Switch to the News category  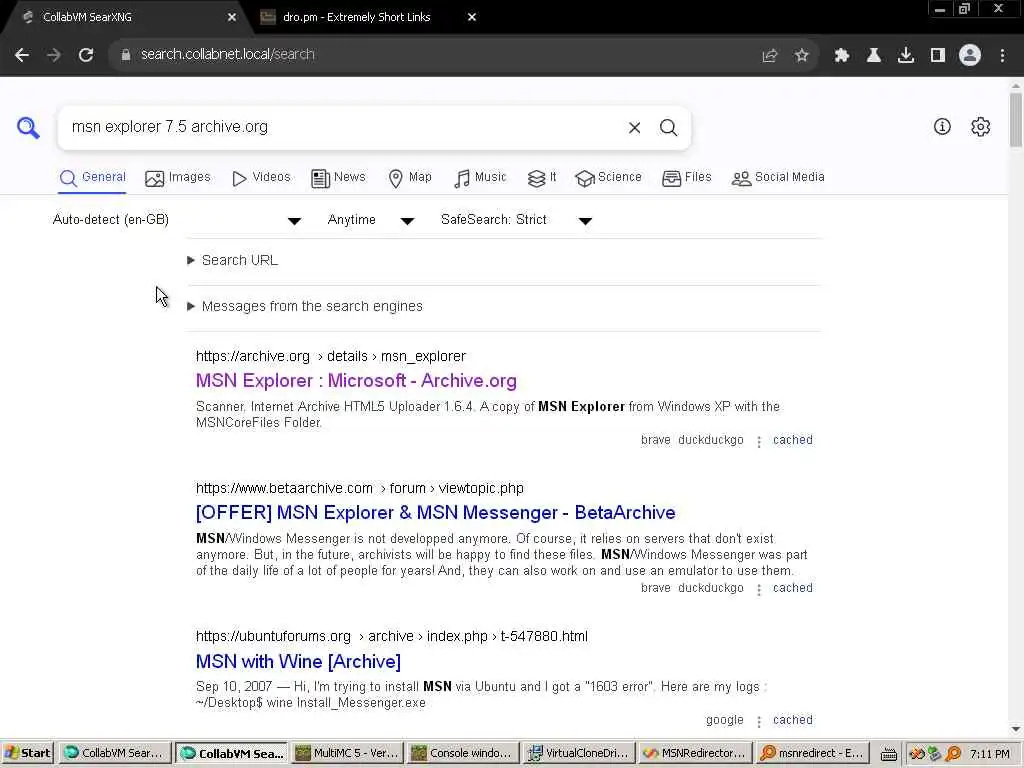338,178
